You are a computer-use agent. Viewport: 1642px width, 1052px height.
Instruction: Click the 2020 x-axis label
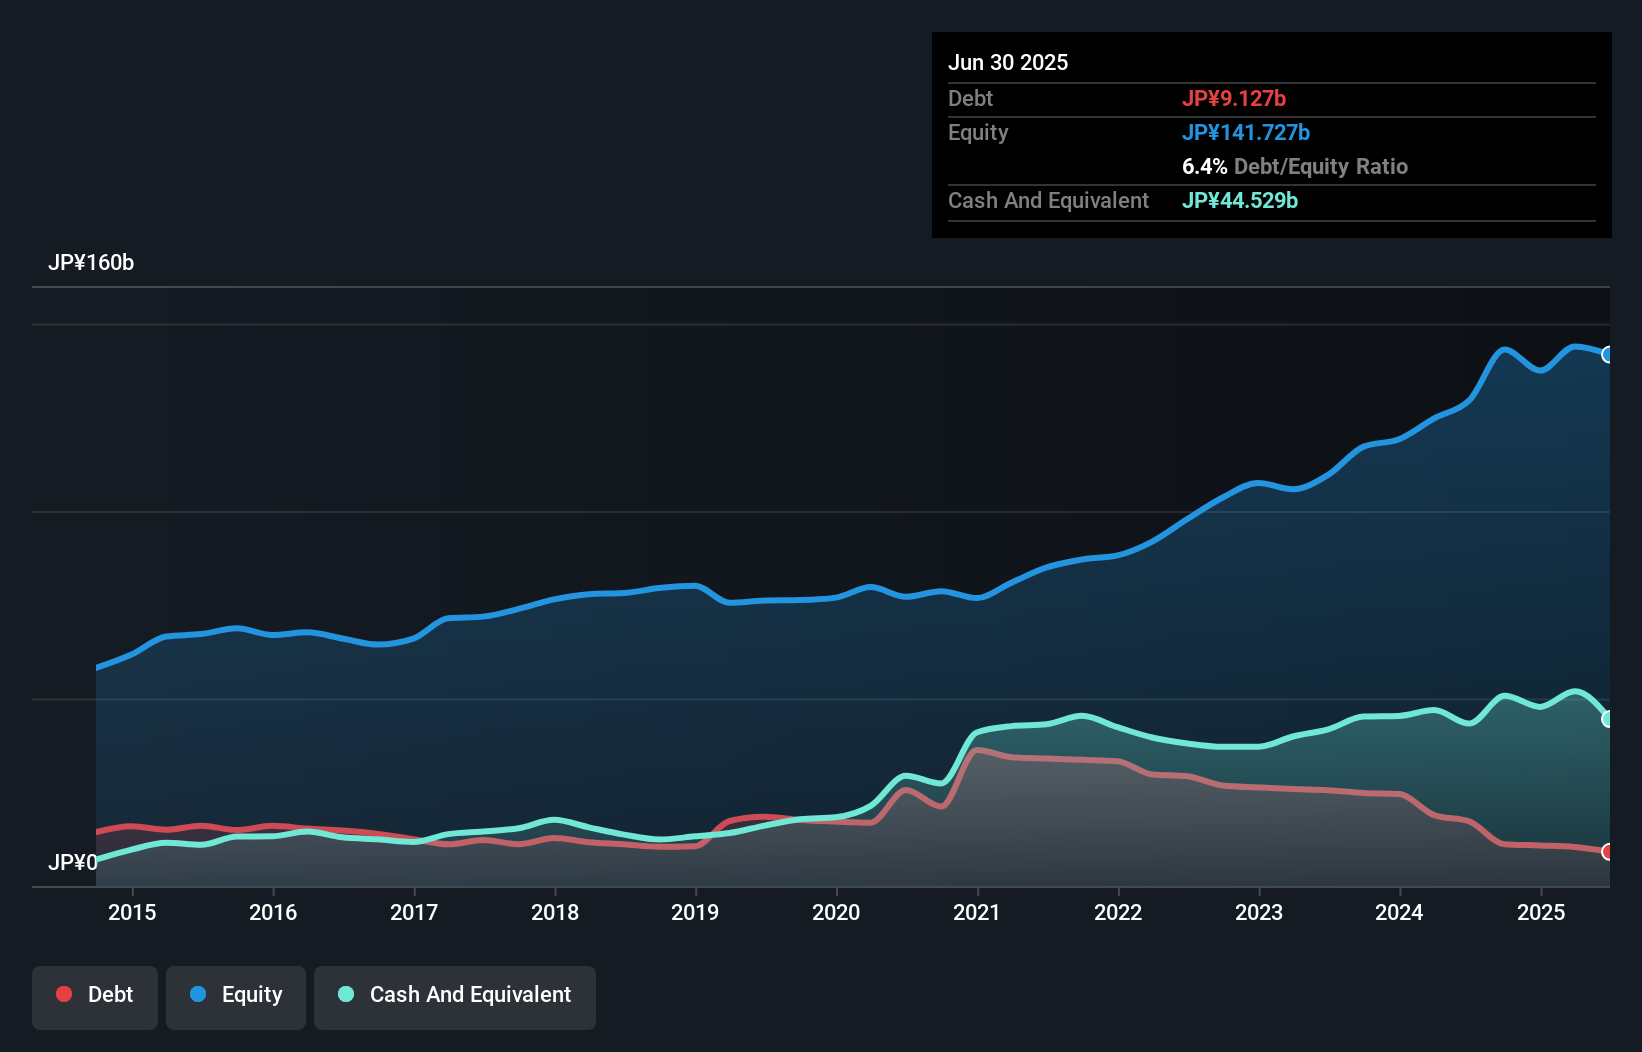click(836, 912)
